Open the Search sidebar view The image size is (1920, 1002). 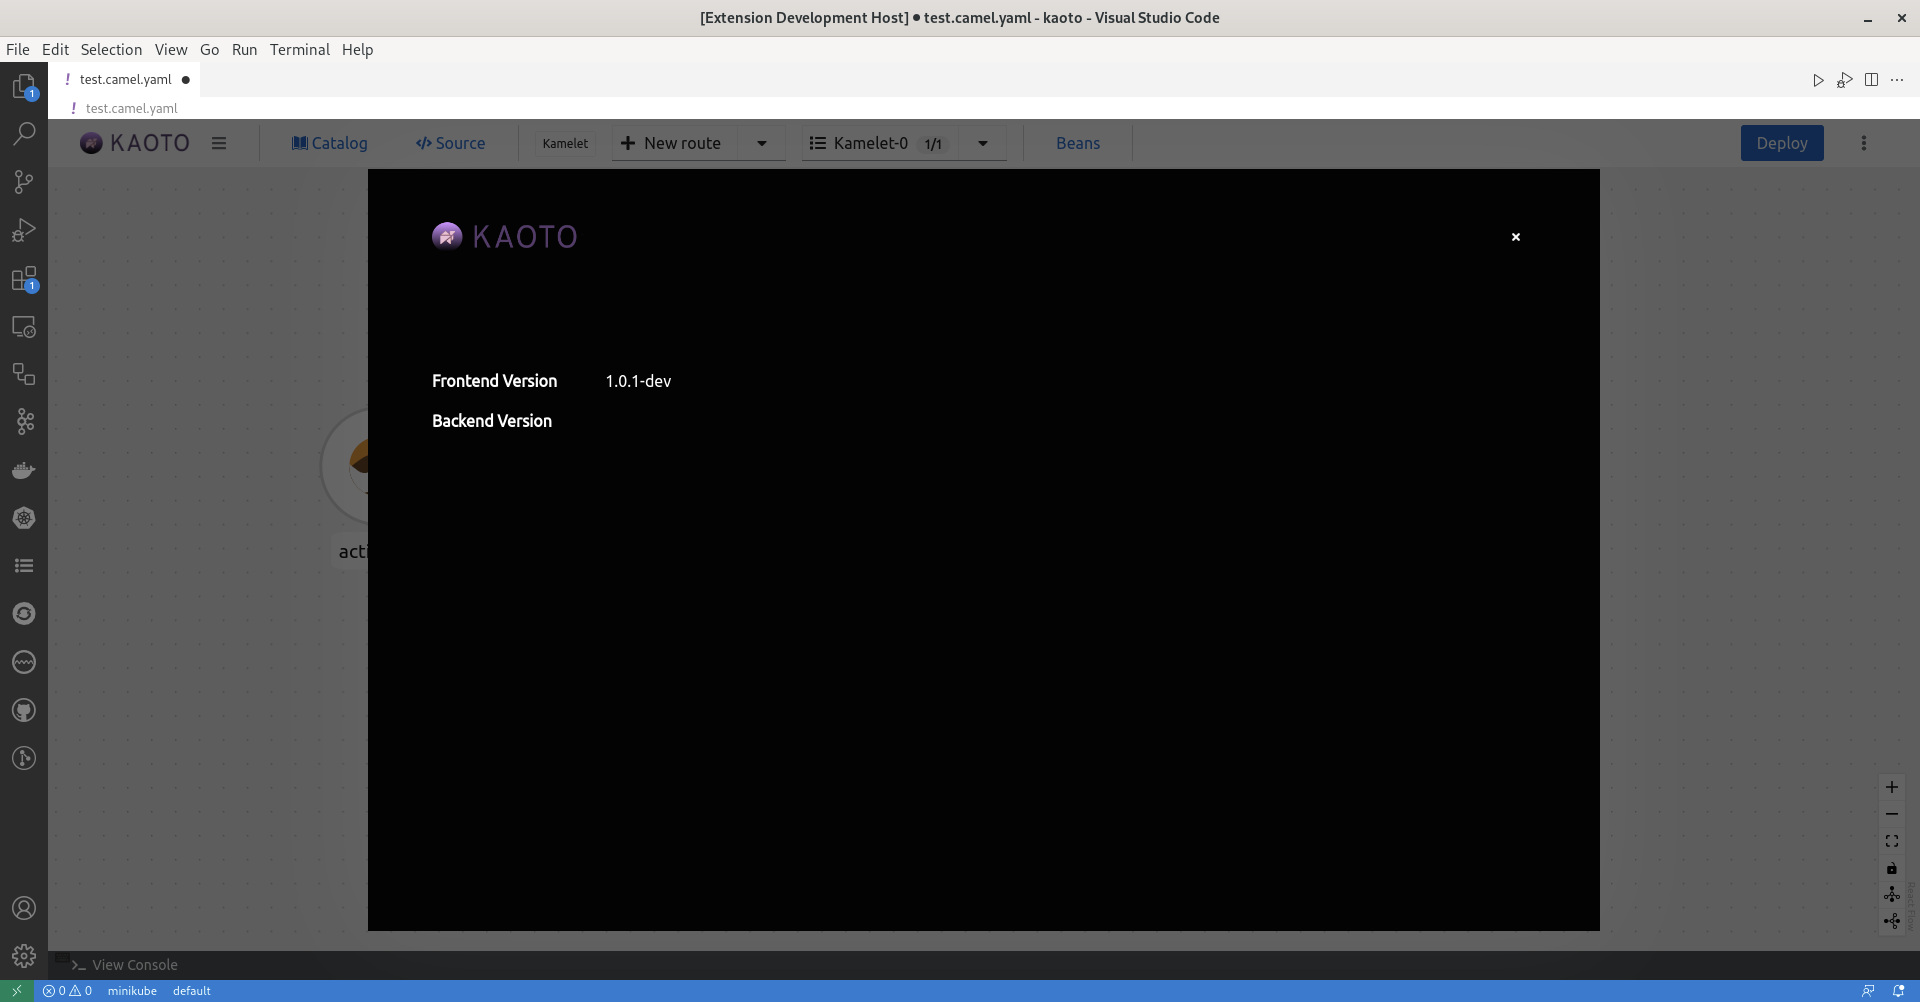(24, 134)
